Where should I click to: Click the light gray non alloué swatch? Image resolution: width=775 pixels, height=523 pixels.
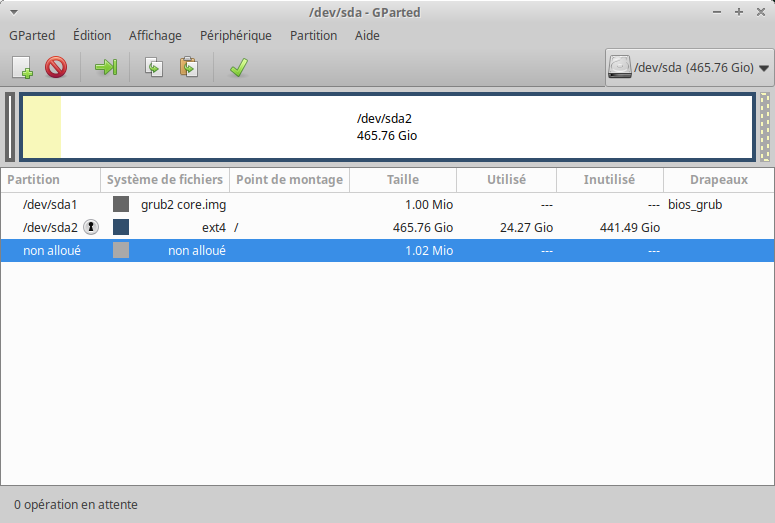pos(121,250)
